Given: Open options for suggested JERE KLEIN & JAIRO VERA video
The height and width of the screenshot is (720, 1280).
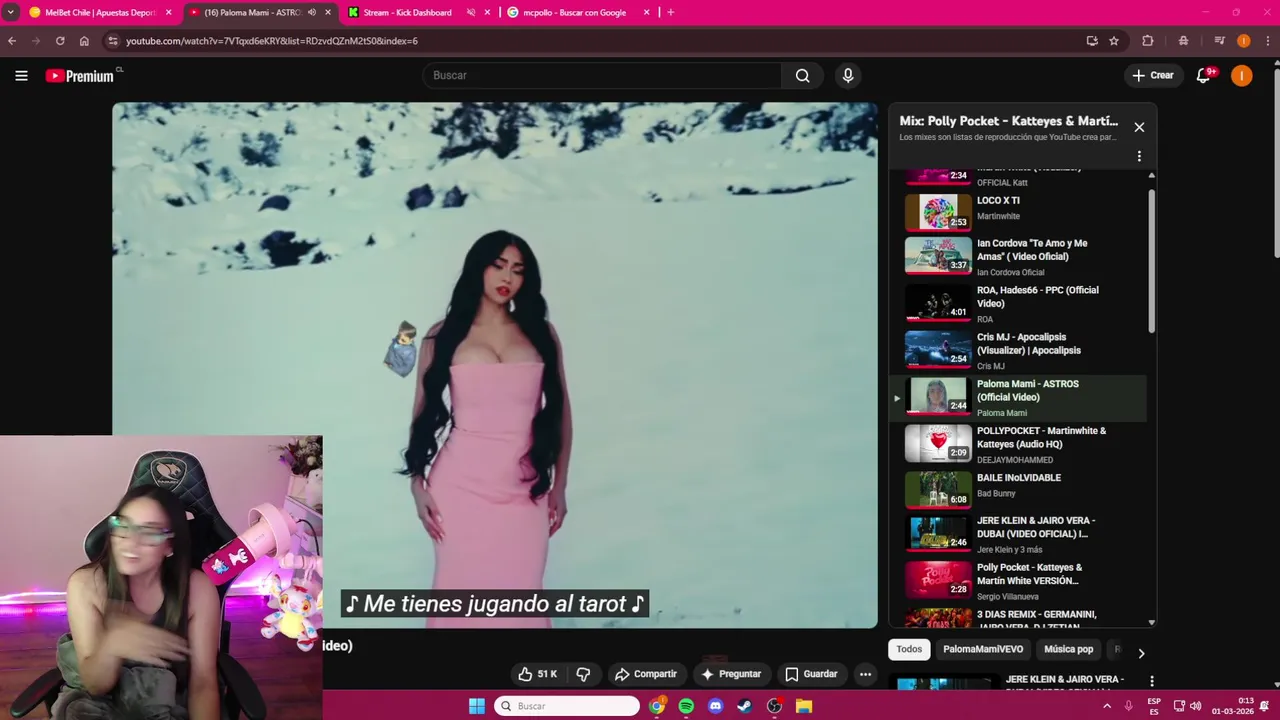Looking at the screenshot, I should coord(1152,681).
